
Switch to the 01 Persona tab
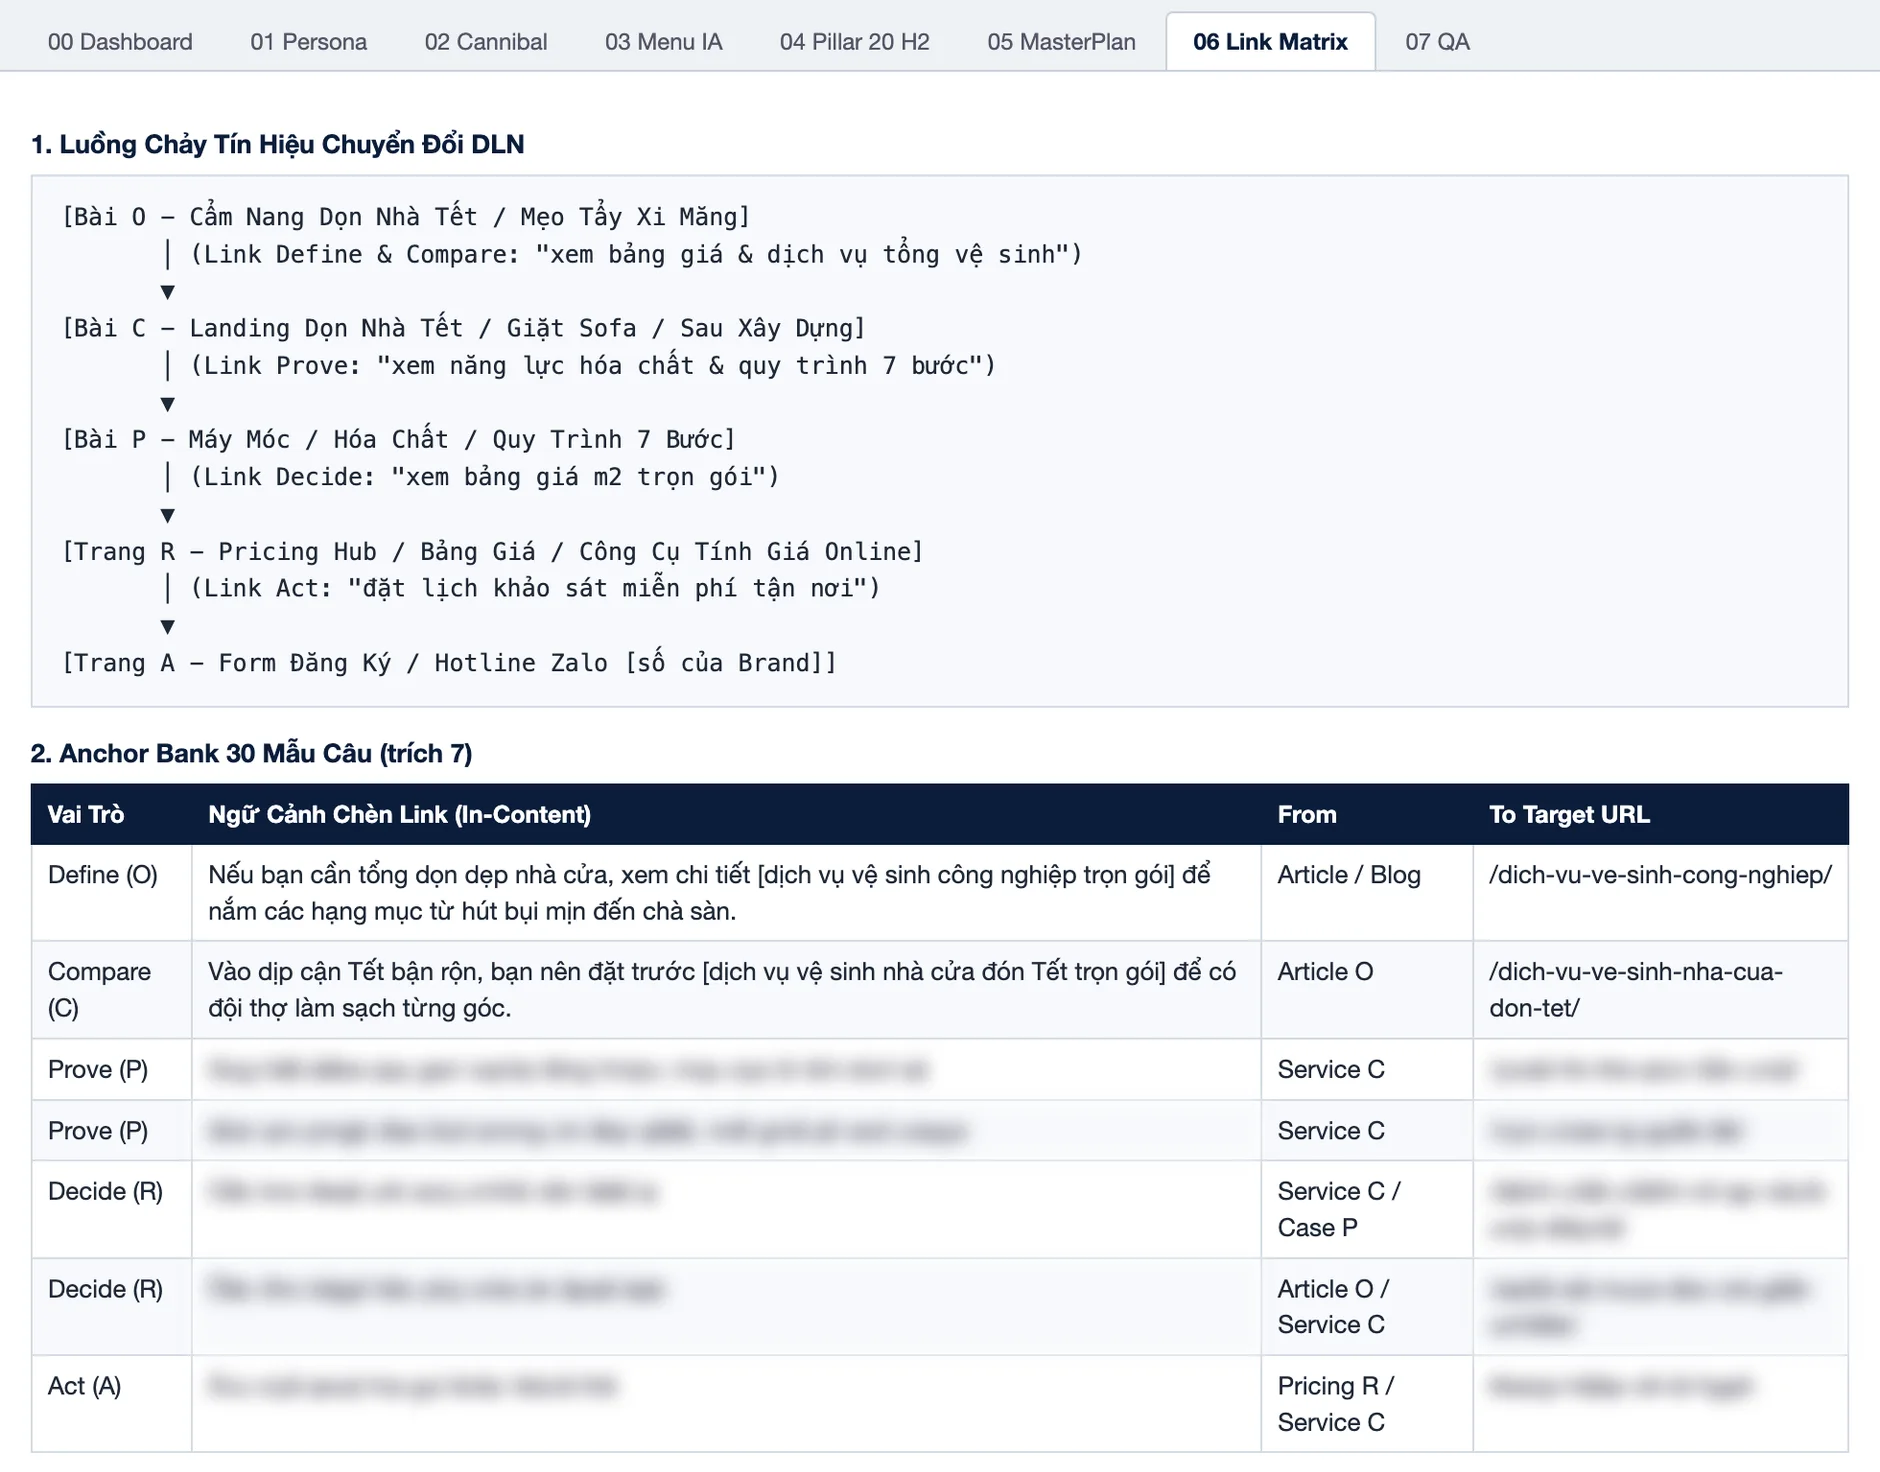click(308, 42)
